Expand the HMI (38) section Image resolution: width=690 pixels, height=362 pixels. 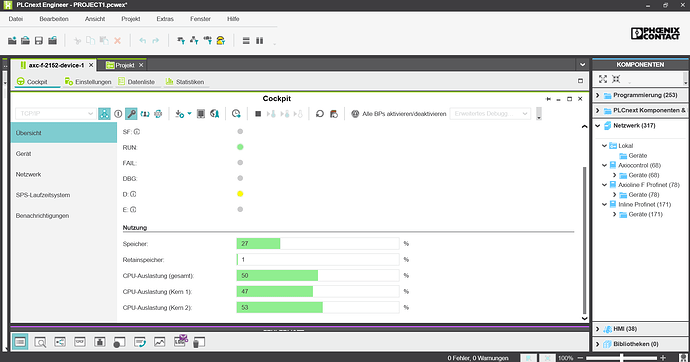click(598, 329)
